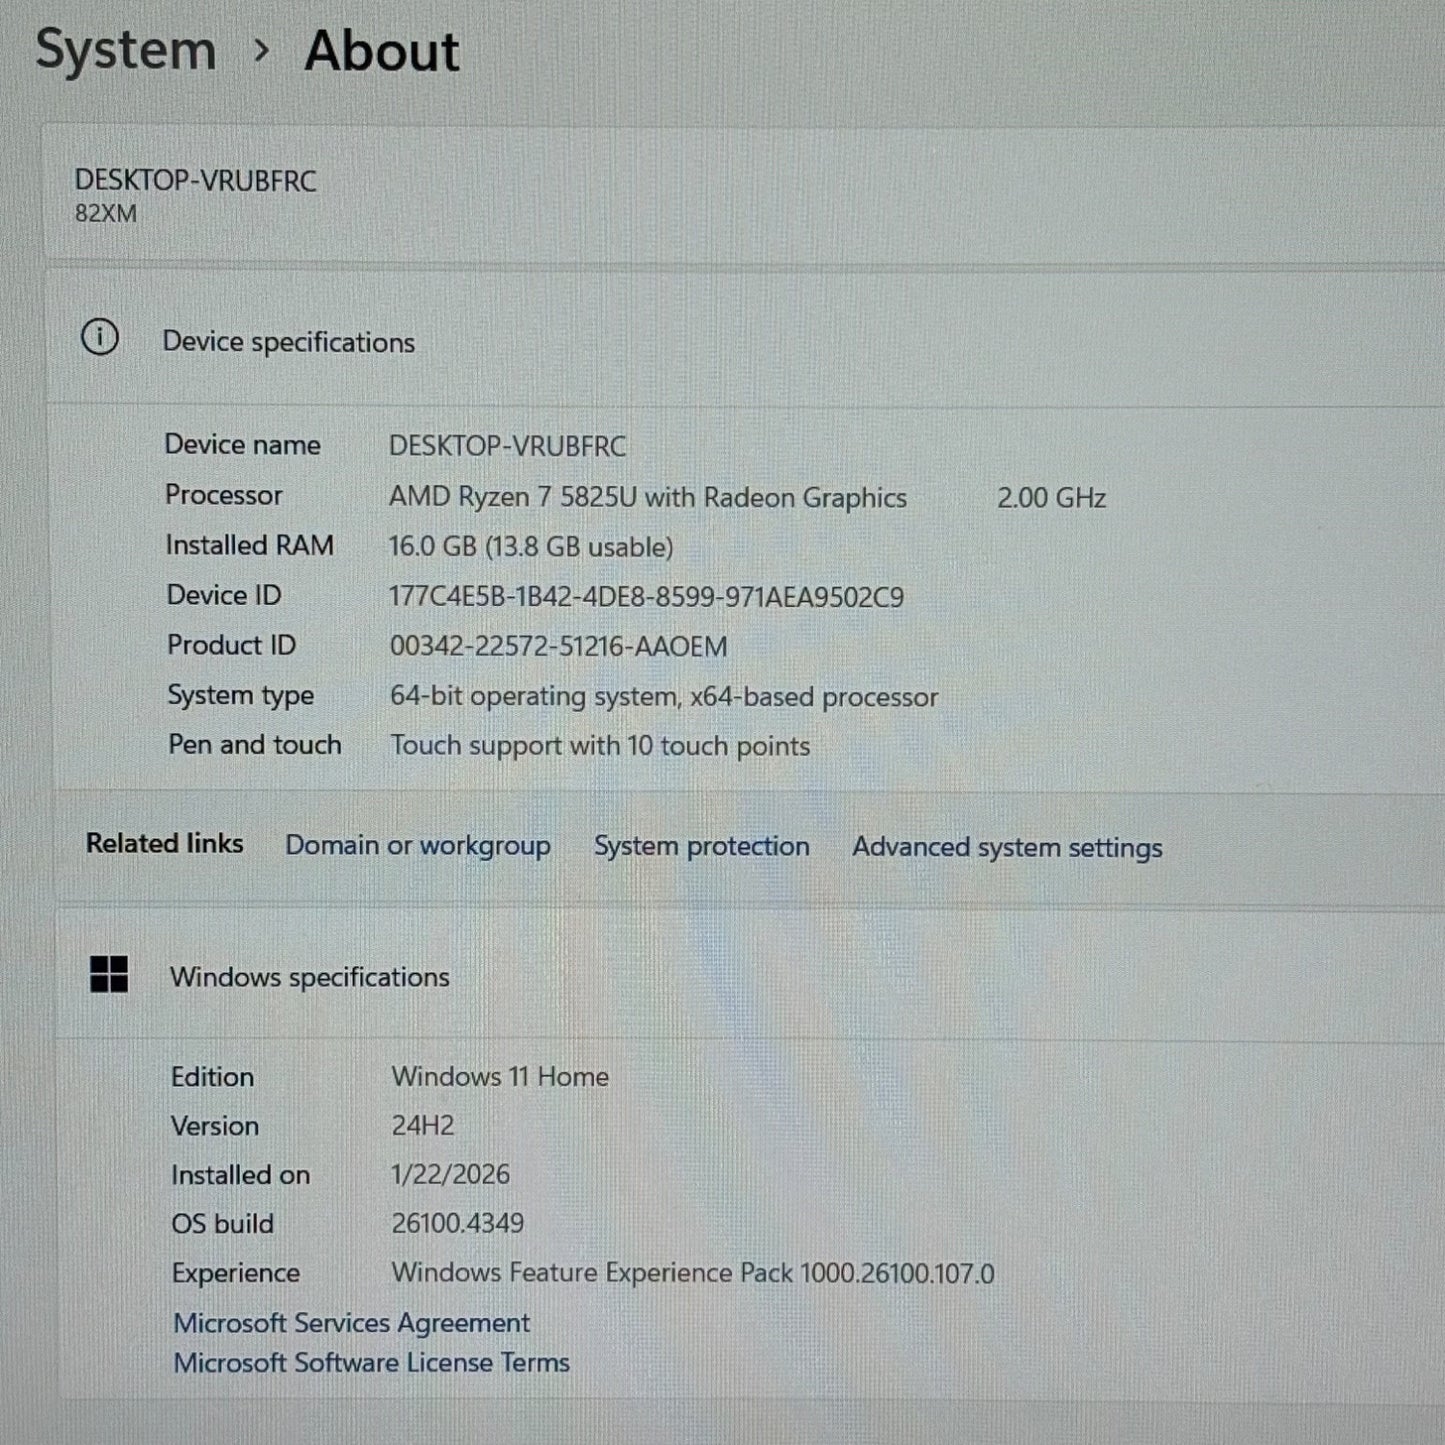
Task: Click the Device specifications info icon
Action: click(x=100, y=338)
